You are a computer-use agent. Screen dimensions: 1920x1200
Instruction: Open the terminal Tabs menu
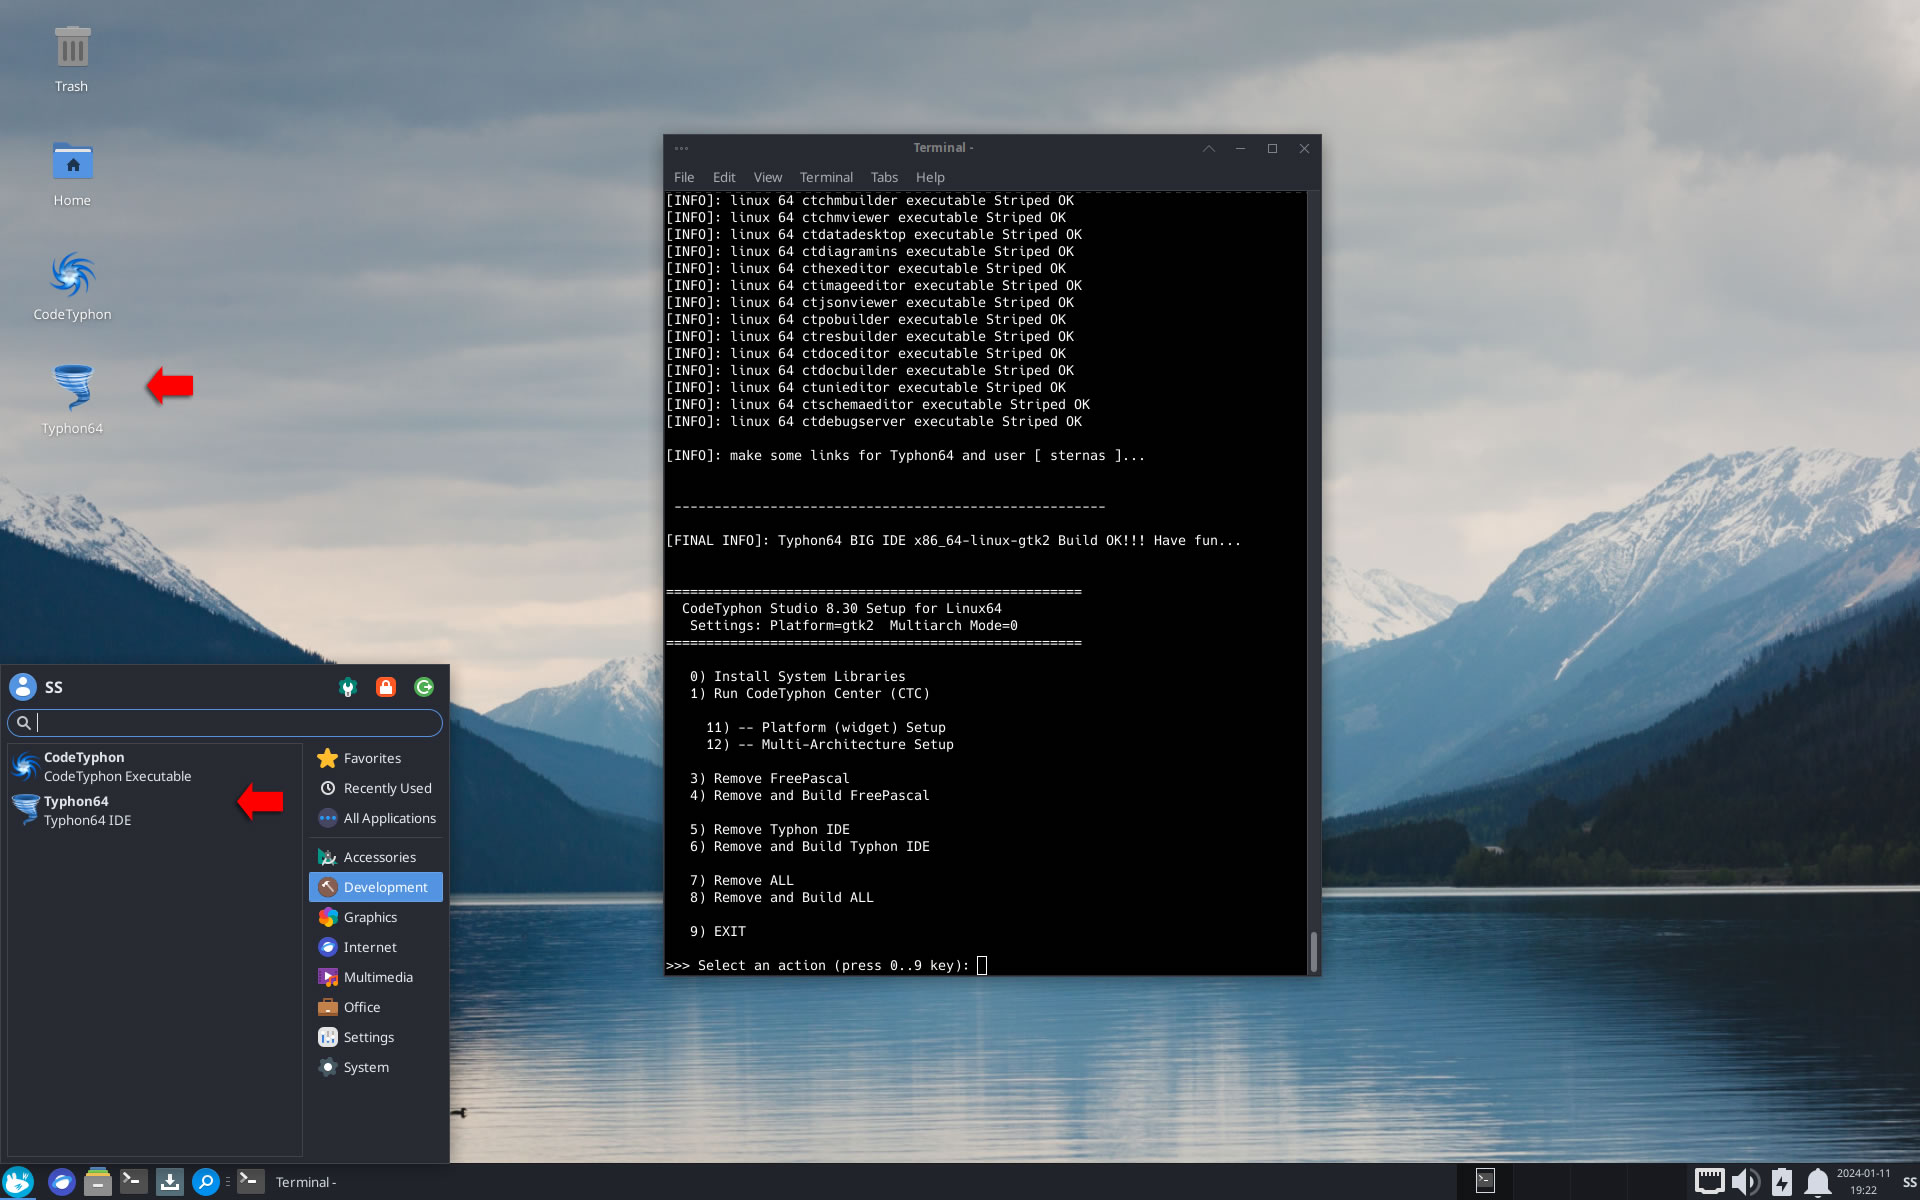tap(884, 177)
